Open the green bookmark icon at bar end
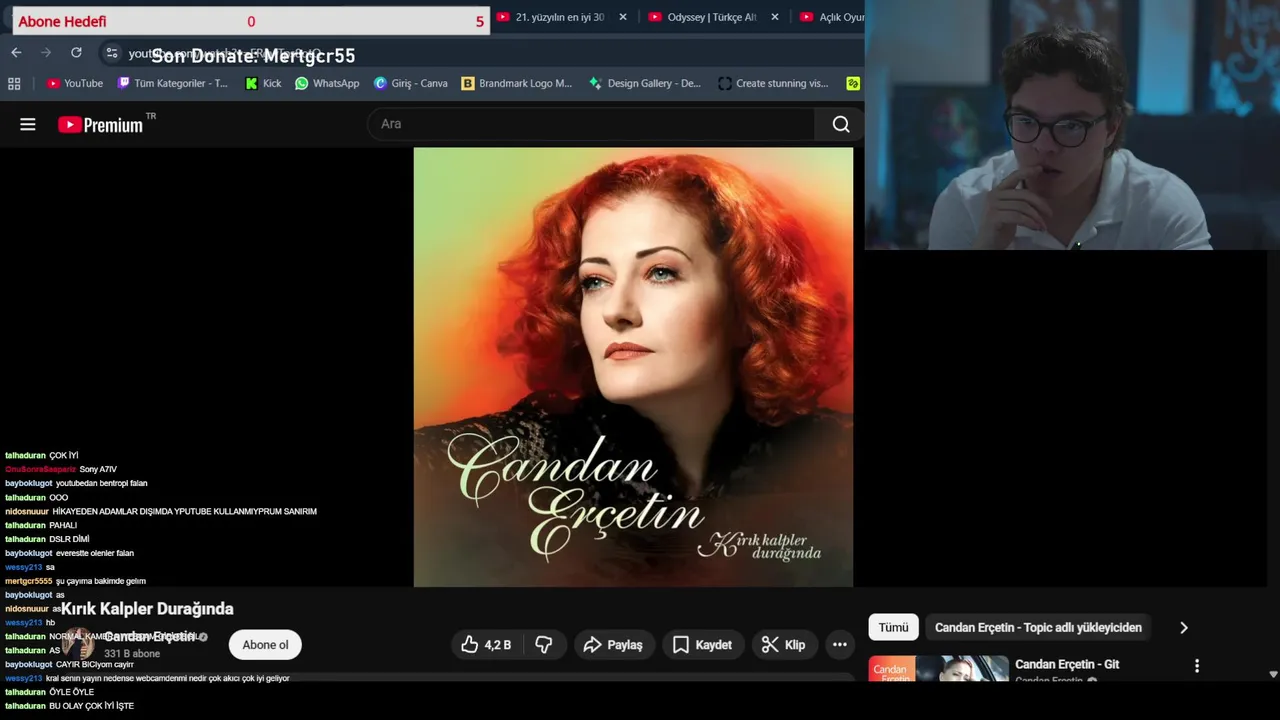 (853, 83)
